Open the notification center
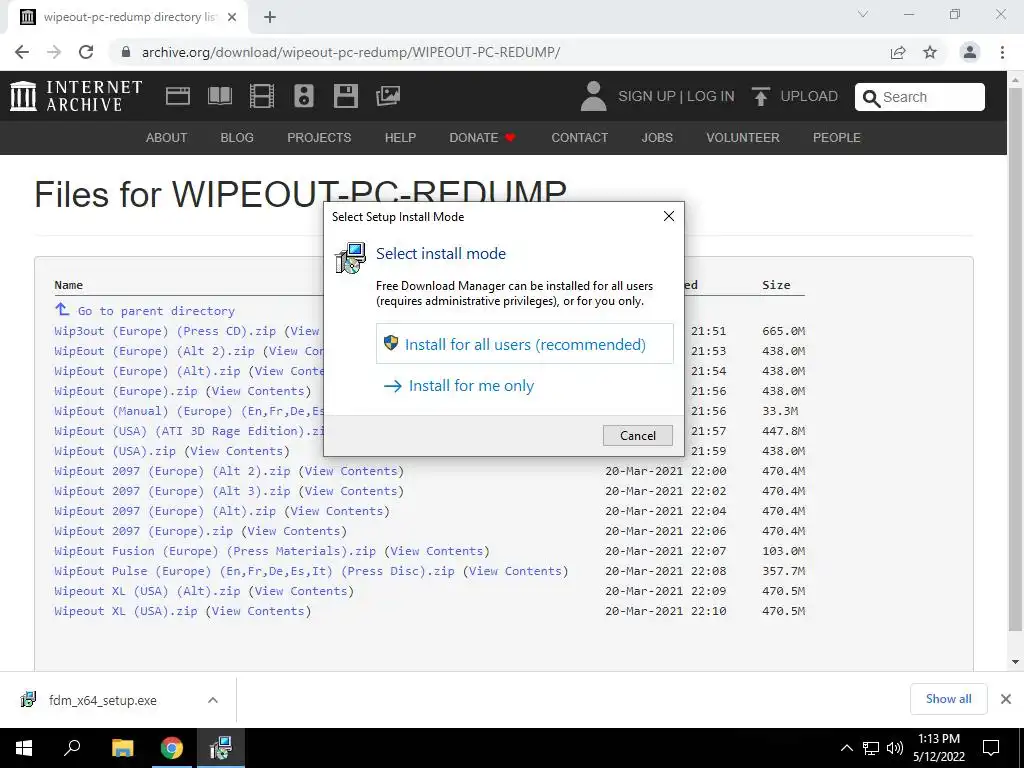The image size is (1024, 768). [991, 748]
